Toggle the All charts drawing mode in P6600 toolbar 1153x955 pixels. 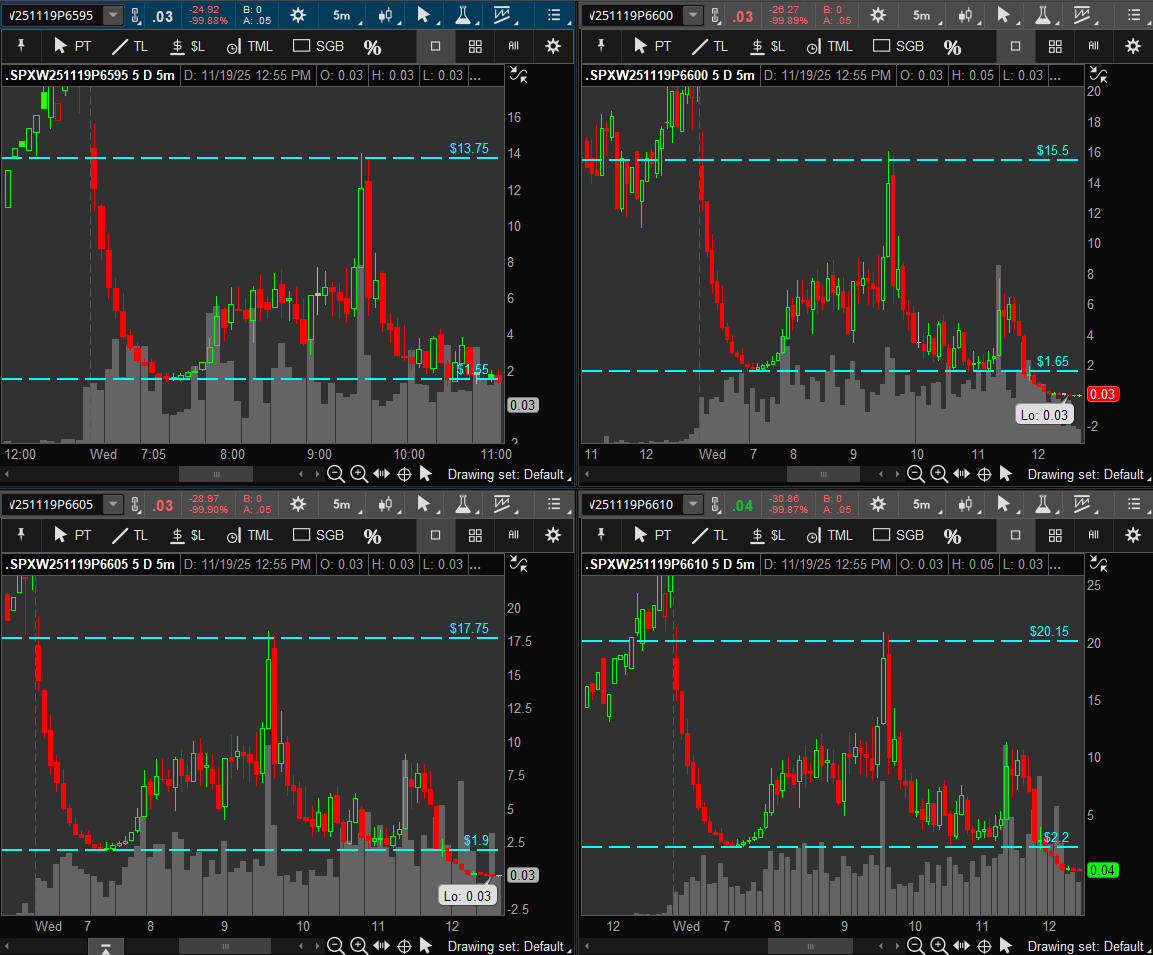[x=1093, y=46]
